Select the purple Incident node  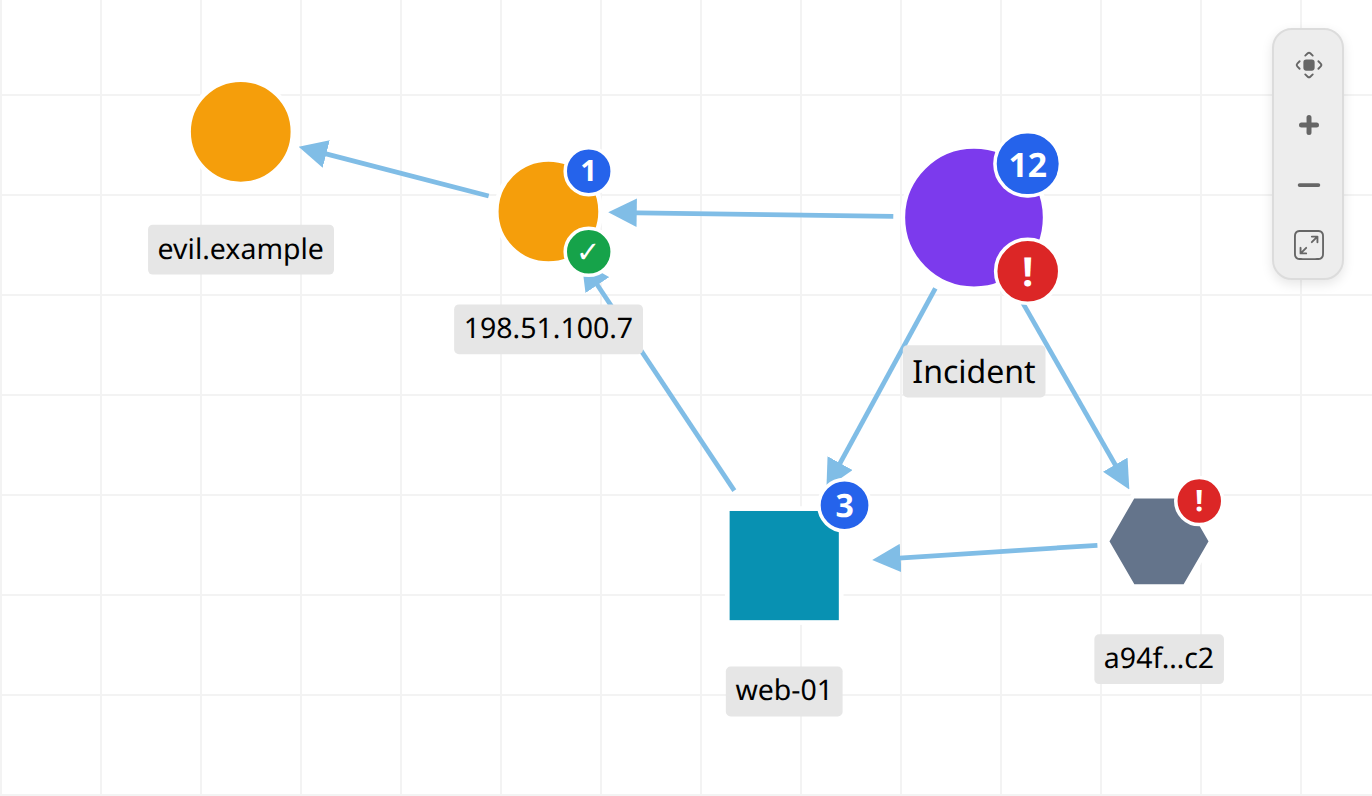(x=973, y=217)
